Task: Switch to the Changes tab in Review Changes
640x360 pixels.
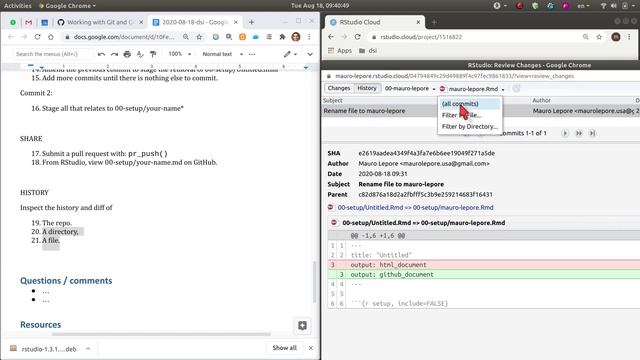Action: tap(339, 88)
